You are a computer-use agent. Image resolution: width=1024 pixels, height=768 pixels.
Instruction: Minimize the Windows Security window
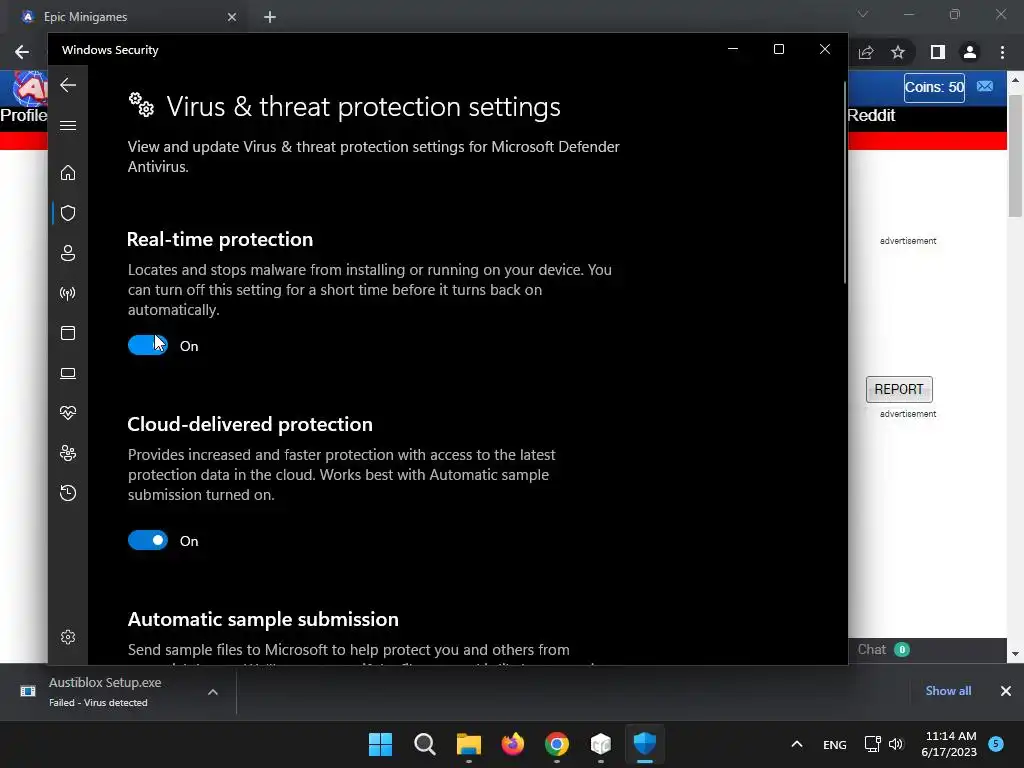(x=733, y=50)
